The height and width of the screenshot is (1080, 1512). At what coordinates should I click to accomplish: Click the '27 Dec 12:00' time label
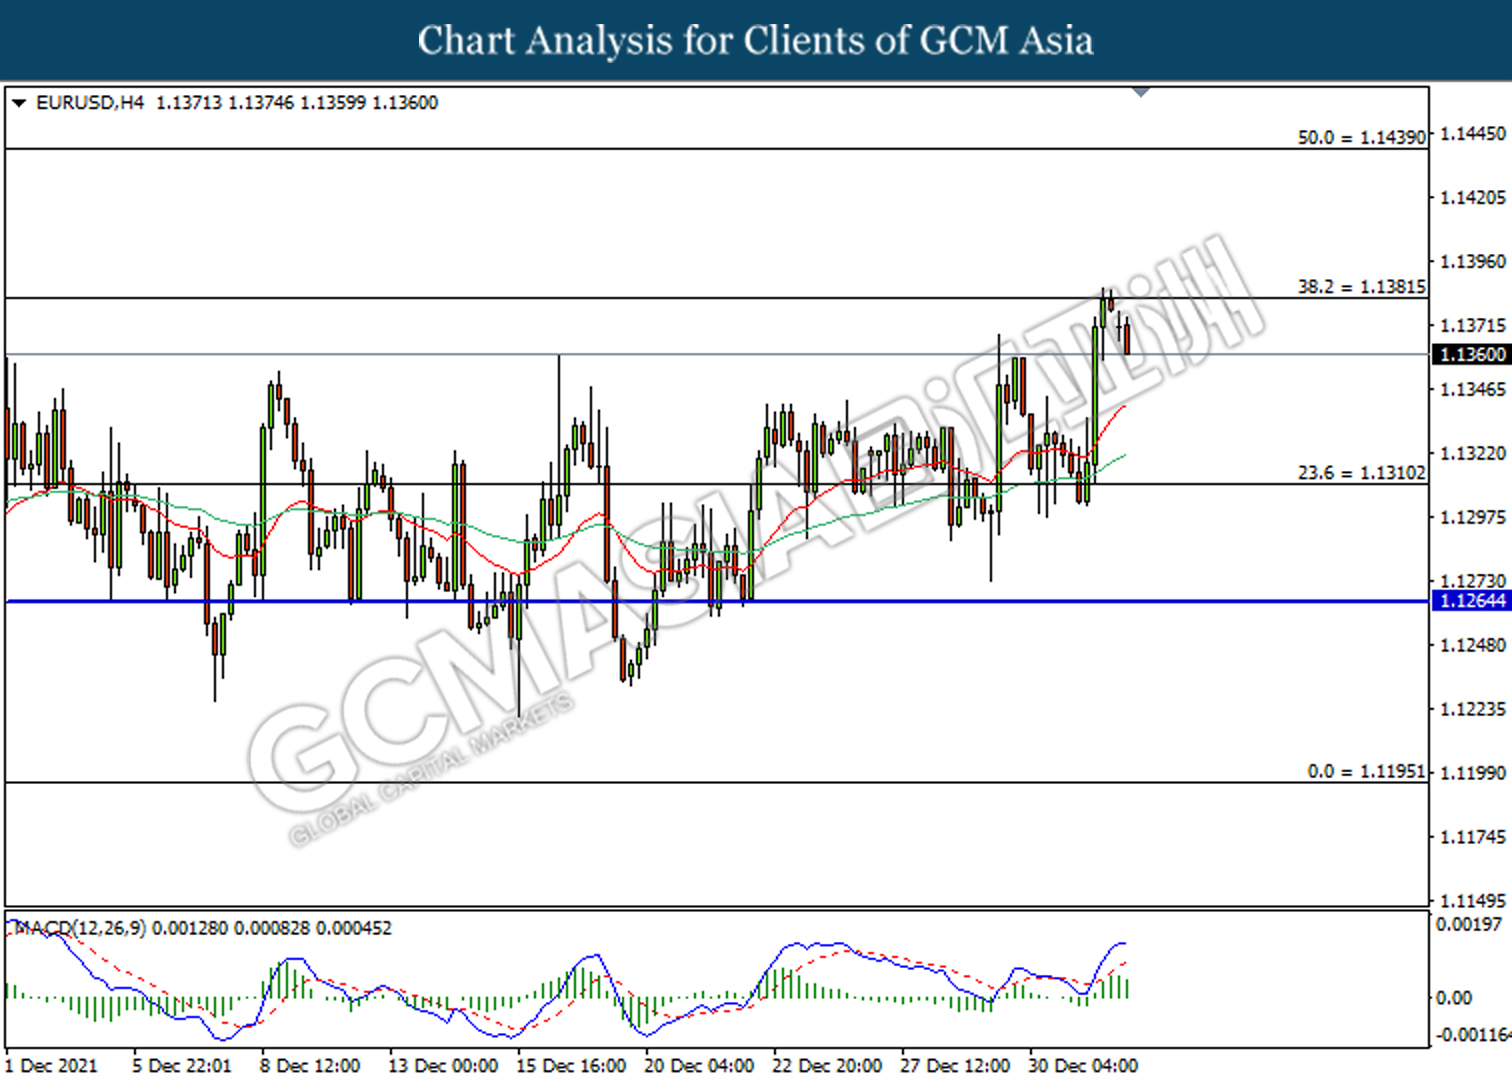(954, 1066)
